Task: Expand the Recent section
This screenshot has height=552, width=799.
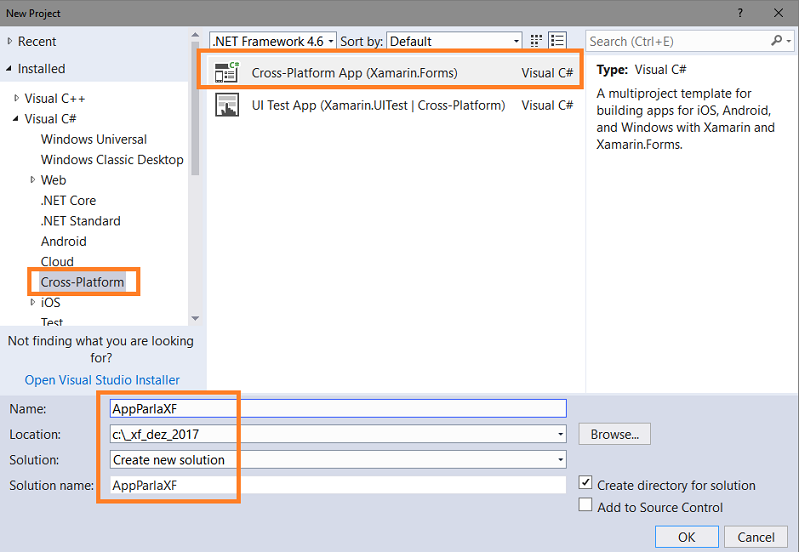Action: click(10, 41)
